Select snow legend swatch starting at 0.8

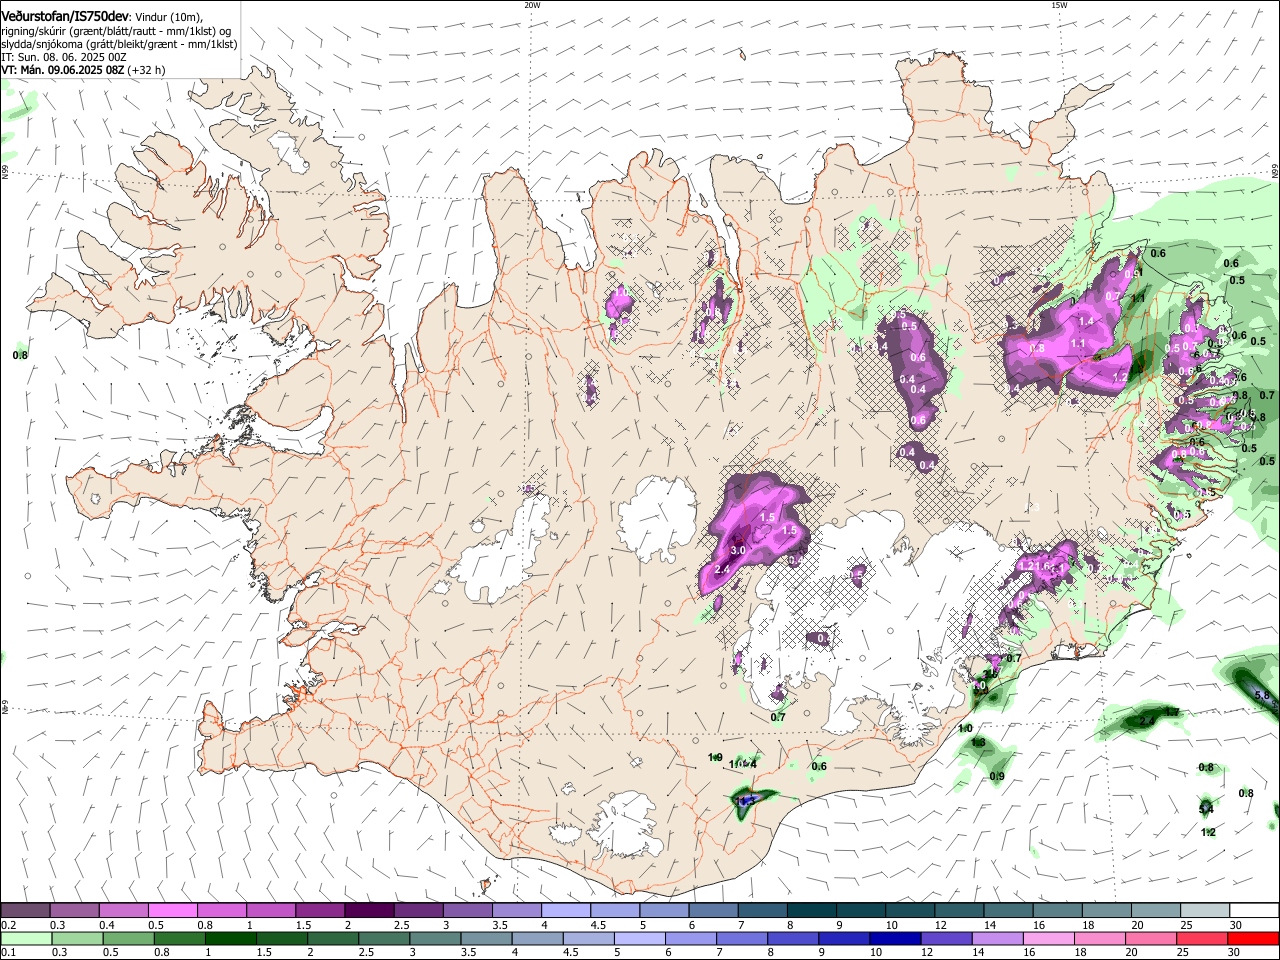(222, 911)
